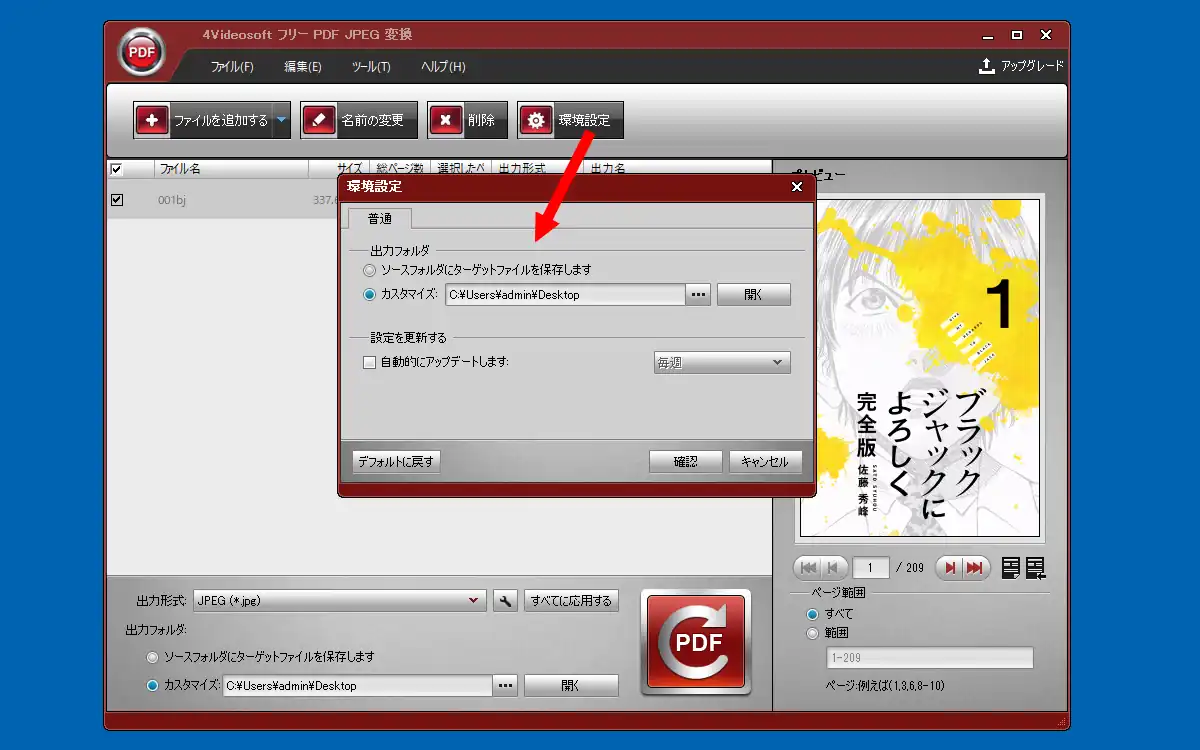The height and width of the screenshot is (750, 1200).
Task: Click the plus icon on Add File
Action: 152,120
